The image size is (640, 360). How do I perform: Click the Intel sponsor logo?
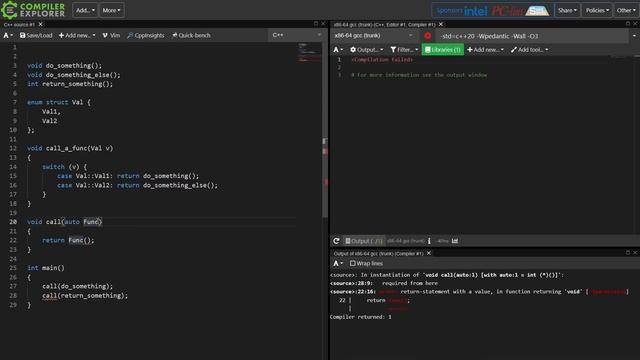point(476,11)
